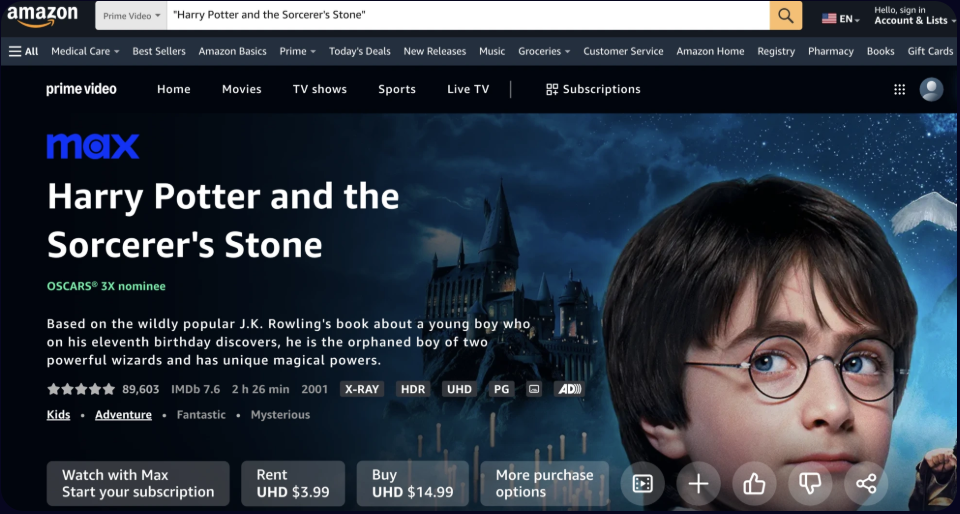Open the profile avatar menu
This screenshot has width=960, height=514.
tap(931, 89)
